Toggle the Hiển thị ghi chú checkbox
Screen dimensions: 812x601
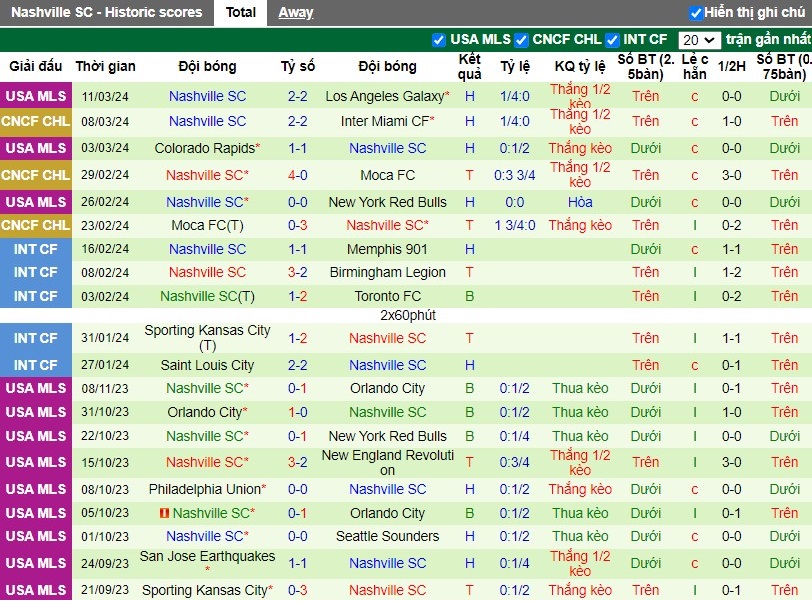pyautogui.click(x=695, y=13)
